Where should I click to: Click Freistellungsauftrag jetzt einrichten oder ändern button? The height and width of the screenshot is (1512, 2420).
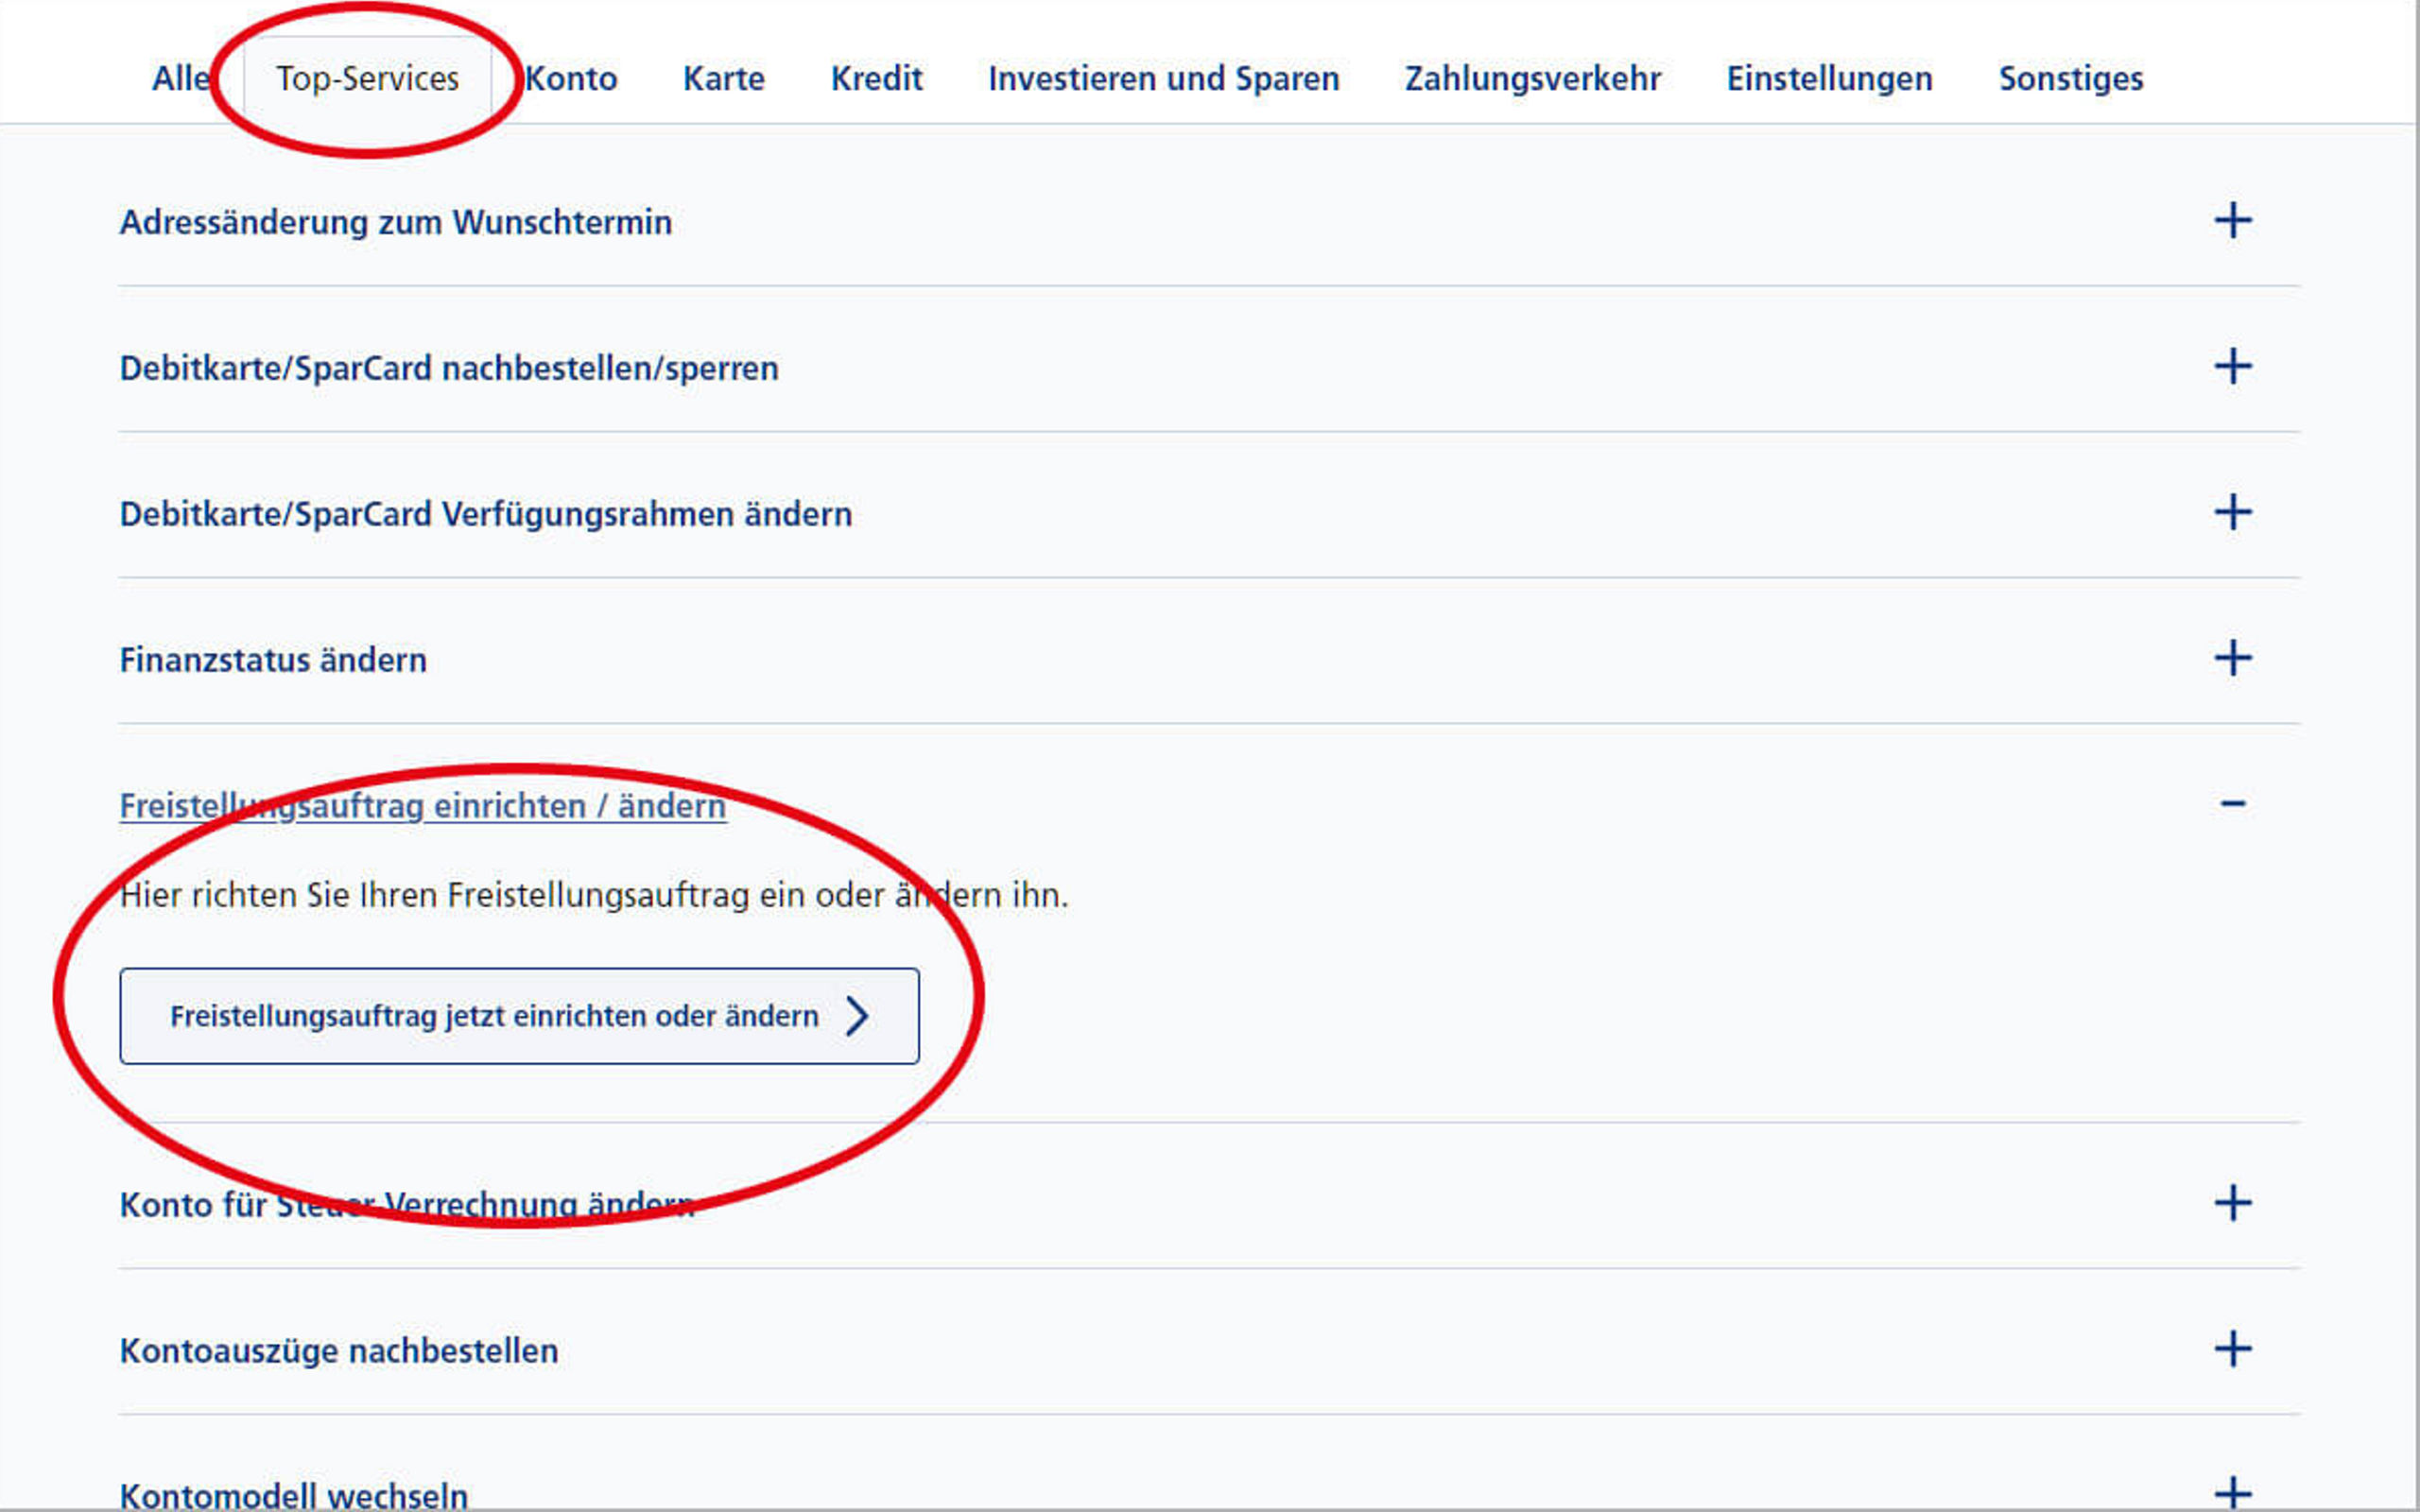518,1016
